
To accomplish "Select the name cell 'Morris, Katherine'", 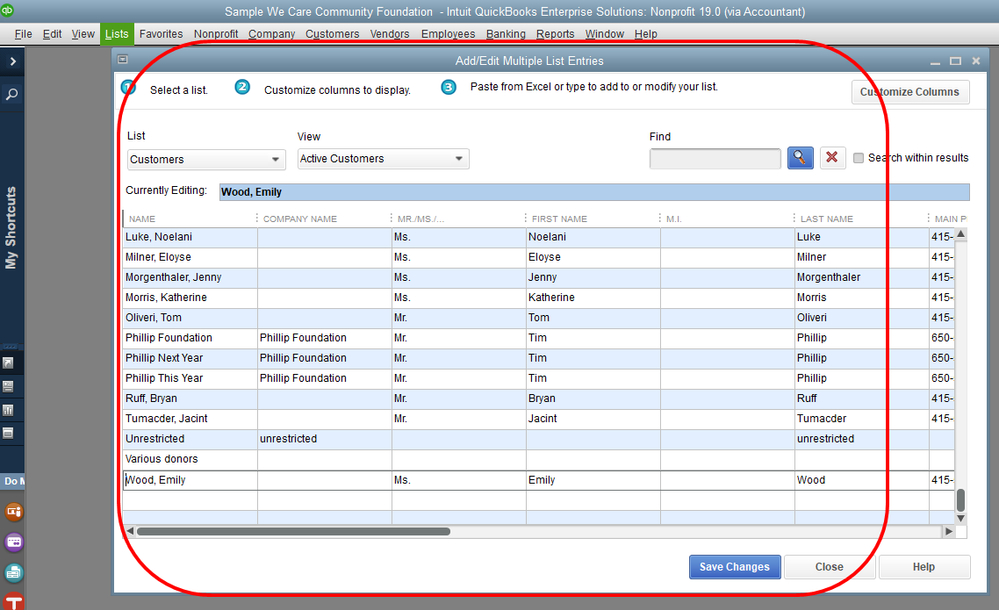I will [x=190, y=298].
